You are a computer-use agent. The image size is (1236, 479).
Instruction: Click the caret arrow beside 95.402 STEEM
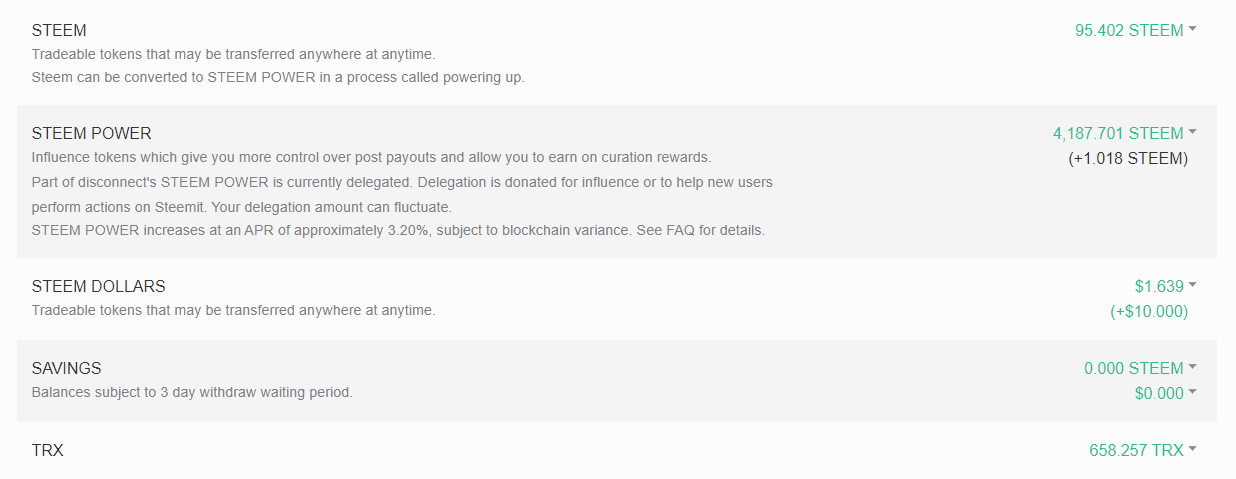click(x=1193, y=30)
